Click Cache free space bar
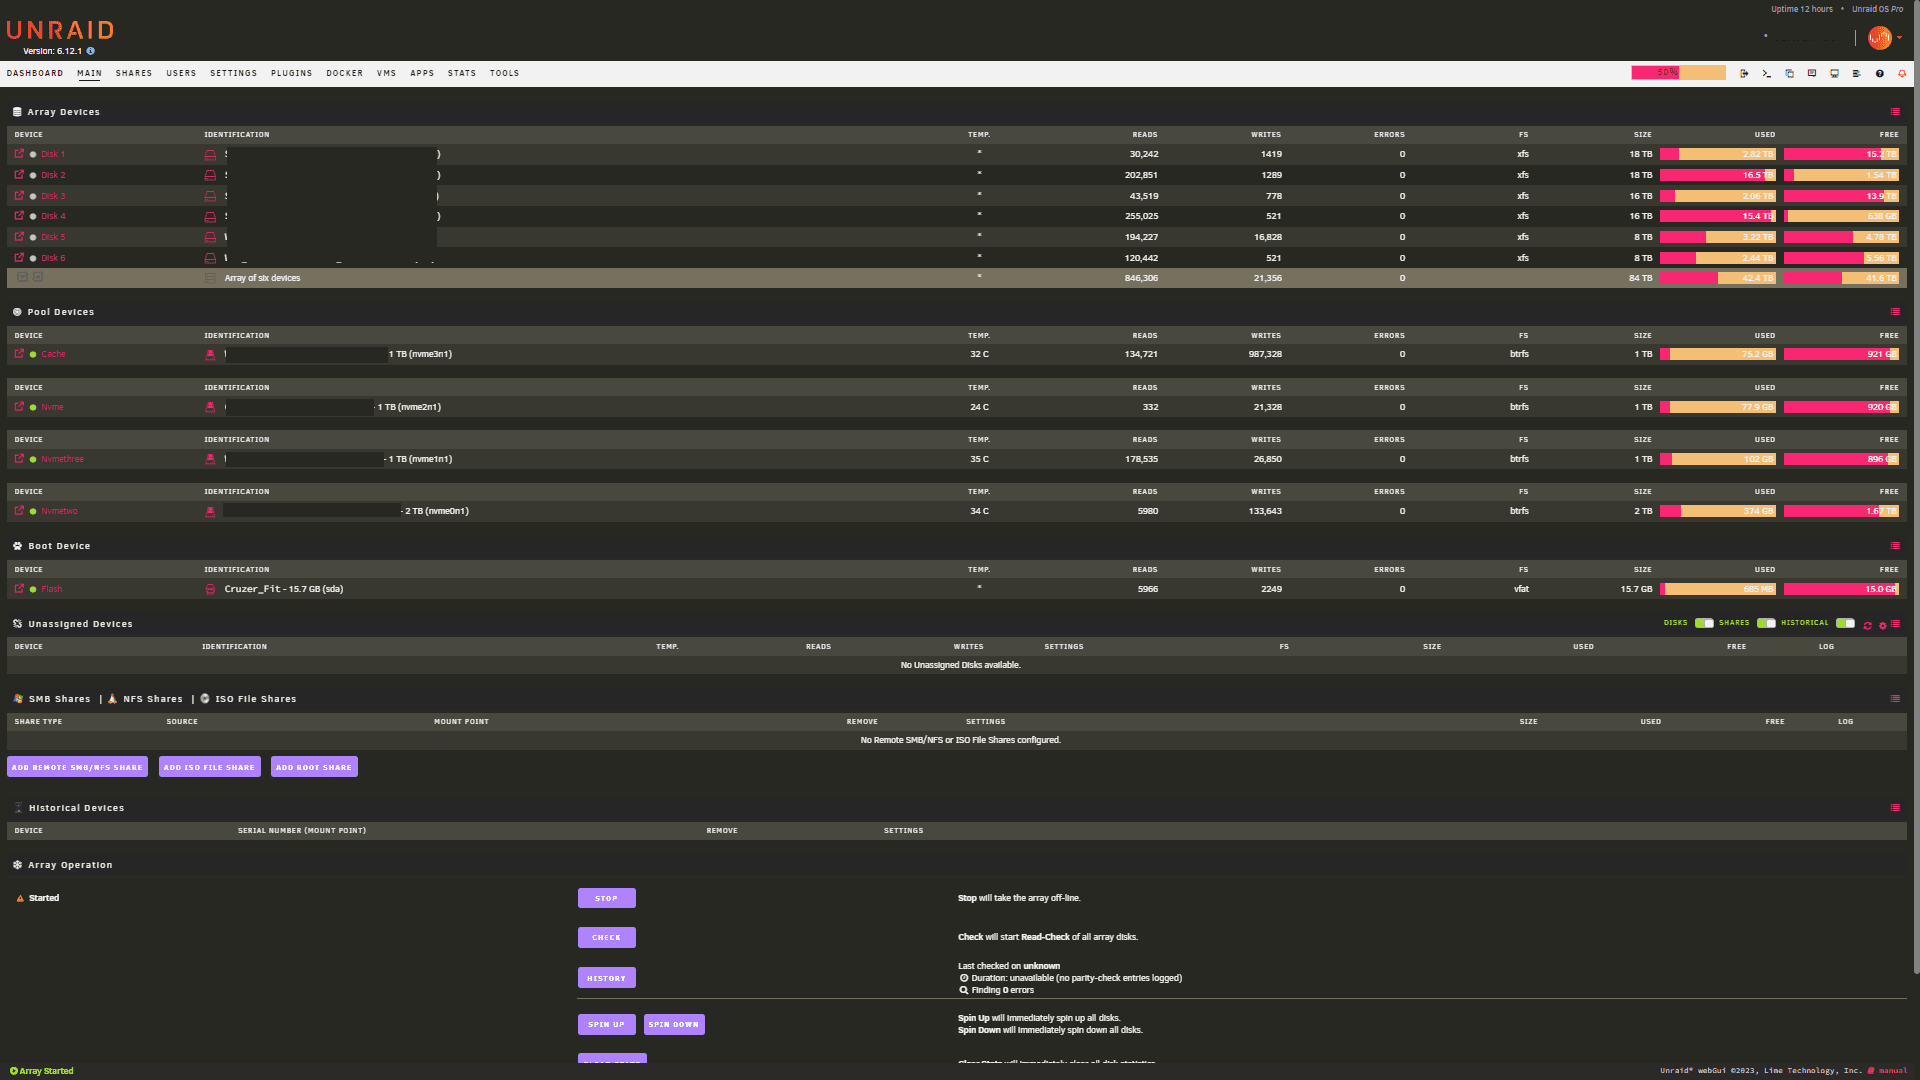1920x1080 pixels. pos(1841,354)
